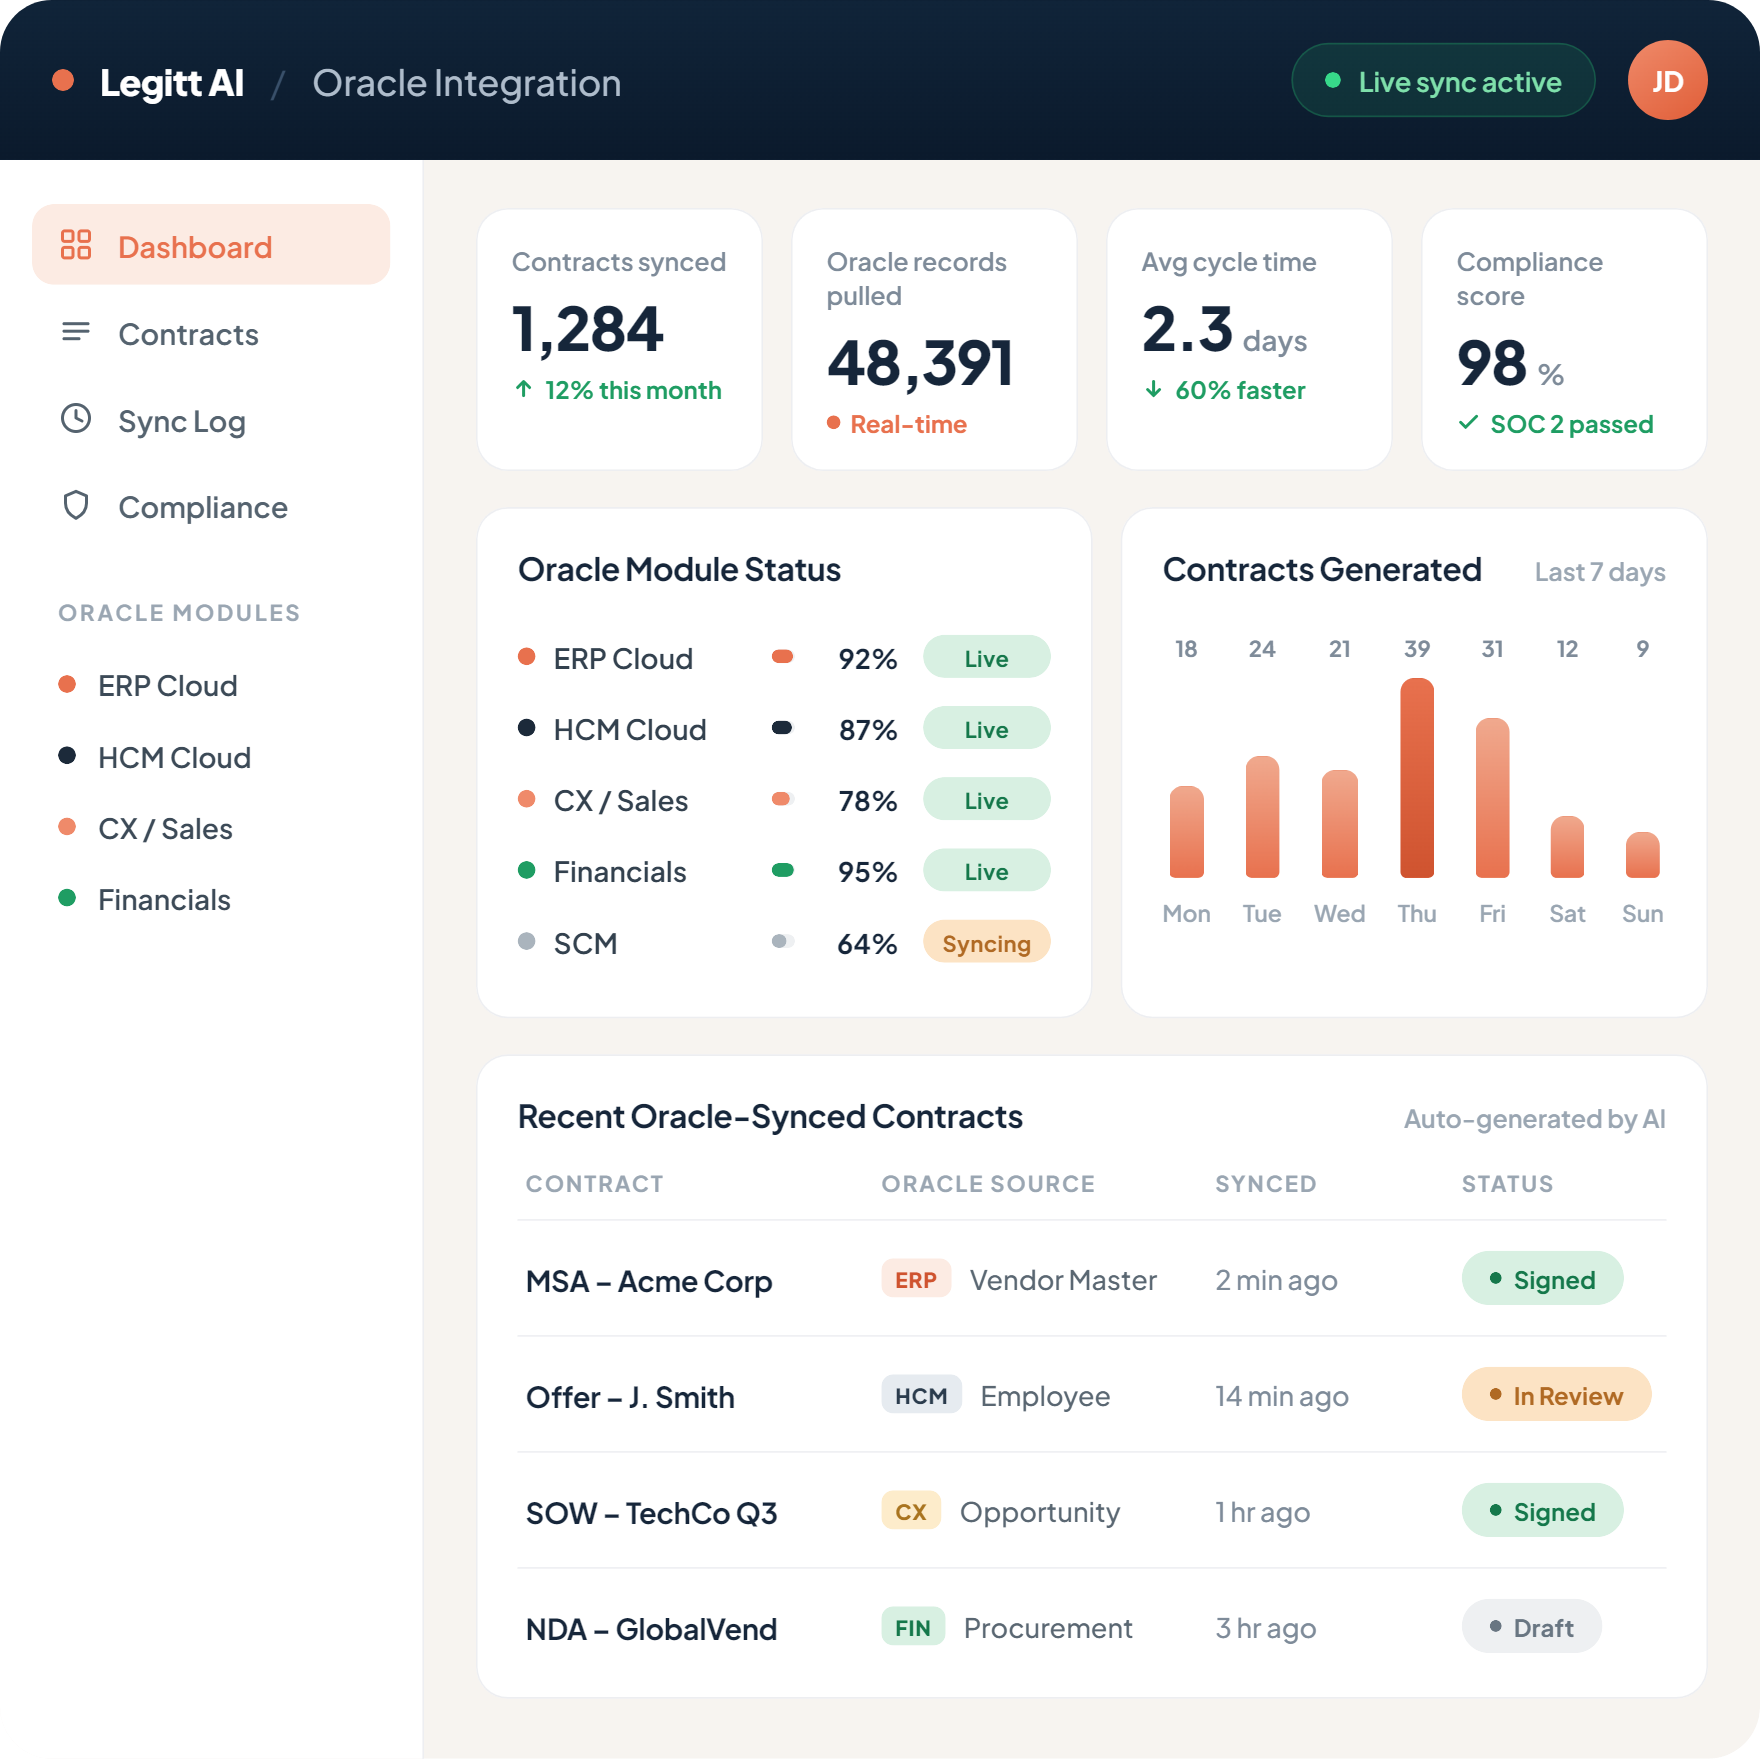Click the HCM source tag
This screenshot has width=1760, height=1760.
coord(921,1395)
